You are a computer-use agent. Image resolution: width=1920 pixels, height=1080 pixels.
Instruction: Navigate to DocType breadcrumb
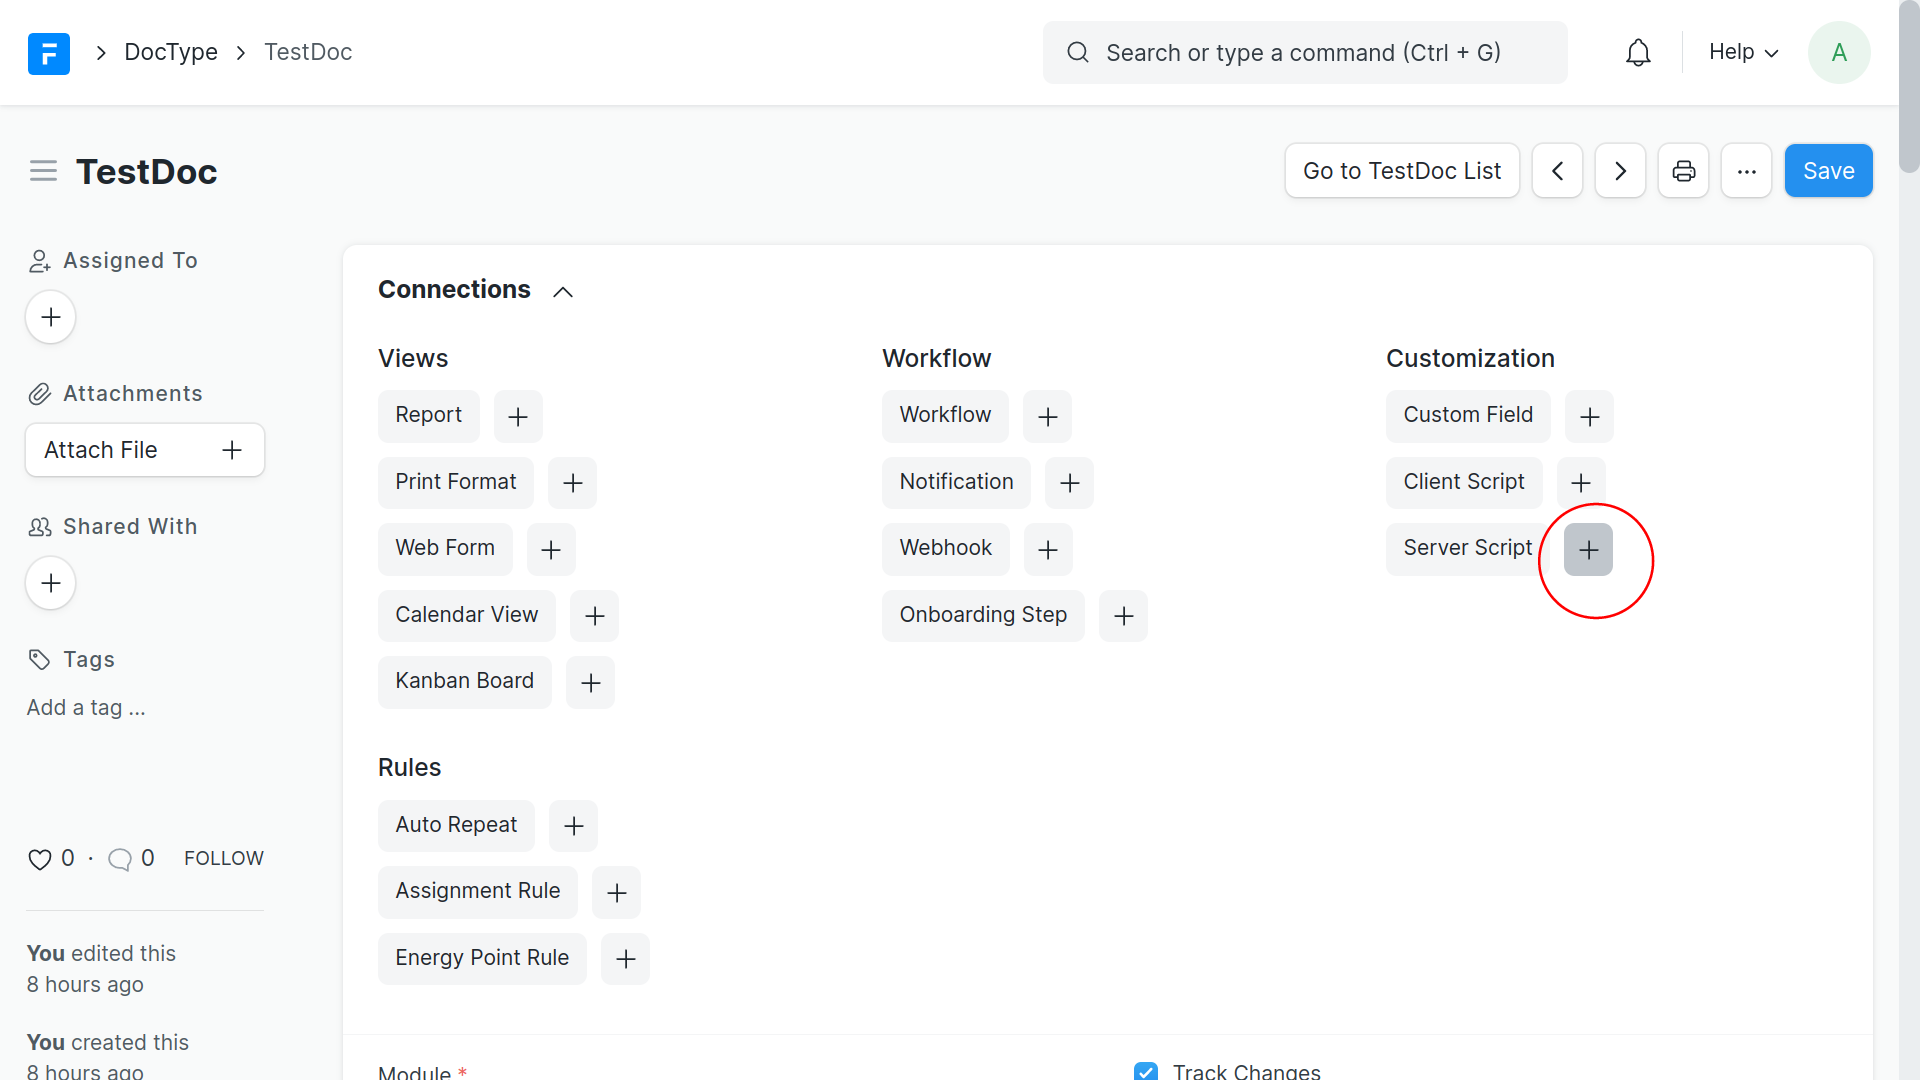pos(171,52)
